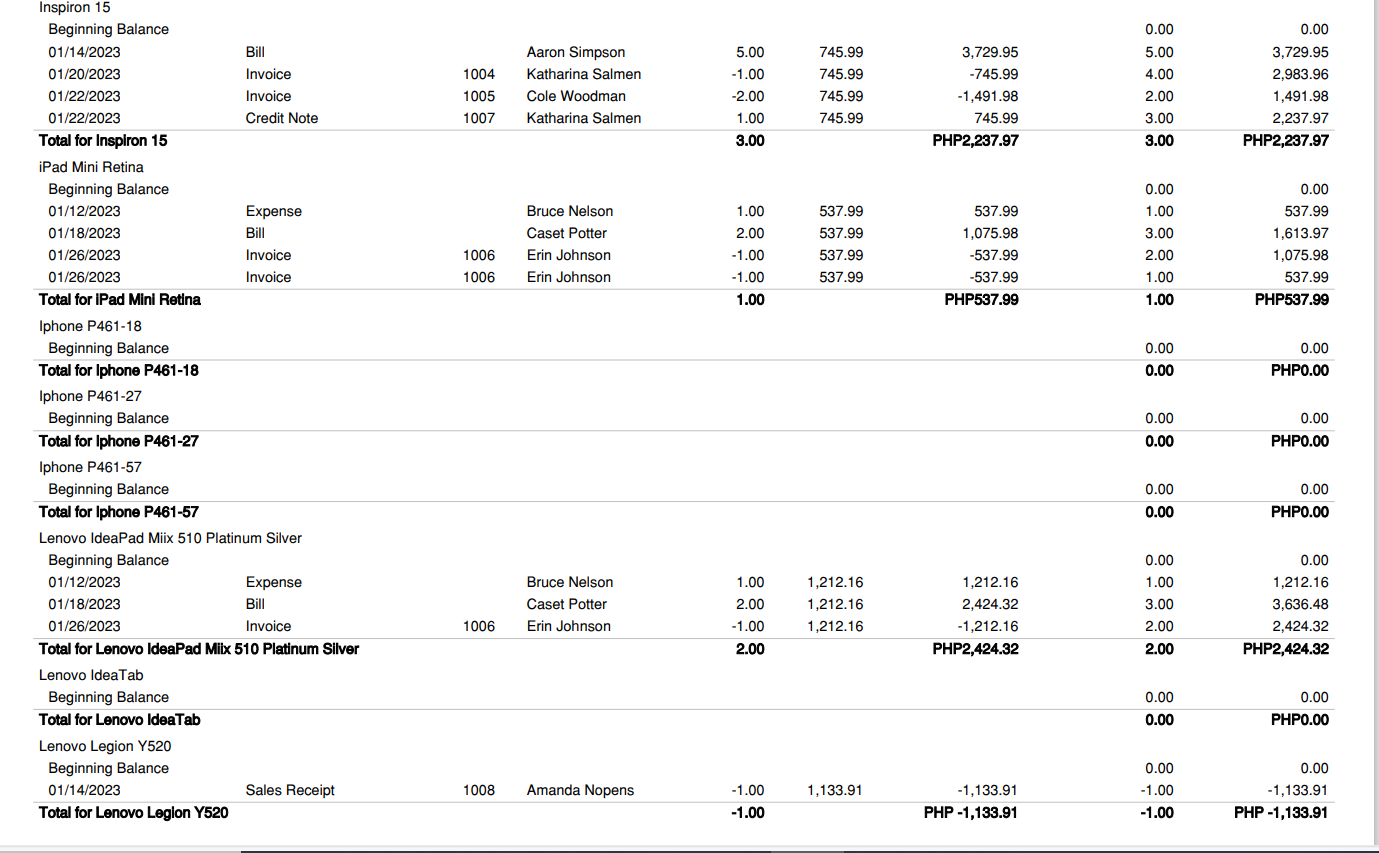Click the Total for Lenovo Legion Y520 label
Screen dimensions: 1379x853
tap(133, 813)
